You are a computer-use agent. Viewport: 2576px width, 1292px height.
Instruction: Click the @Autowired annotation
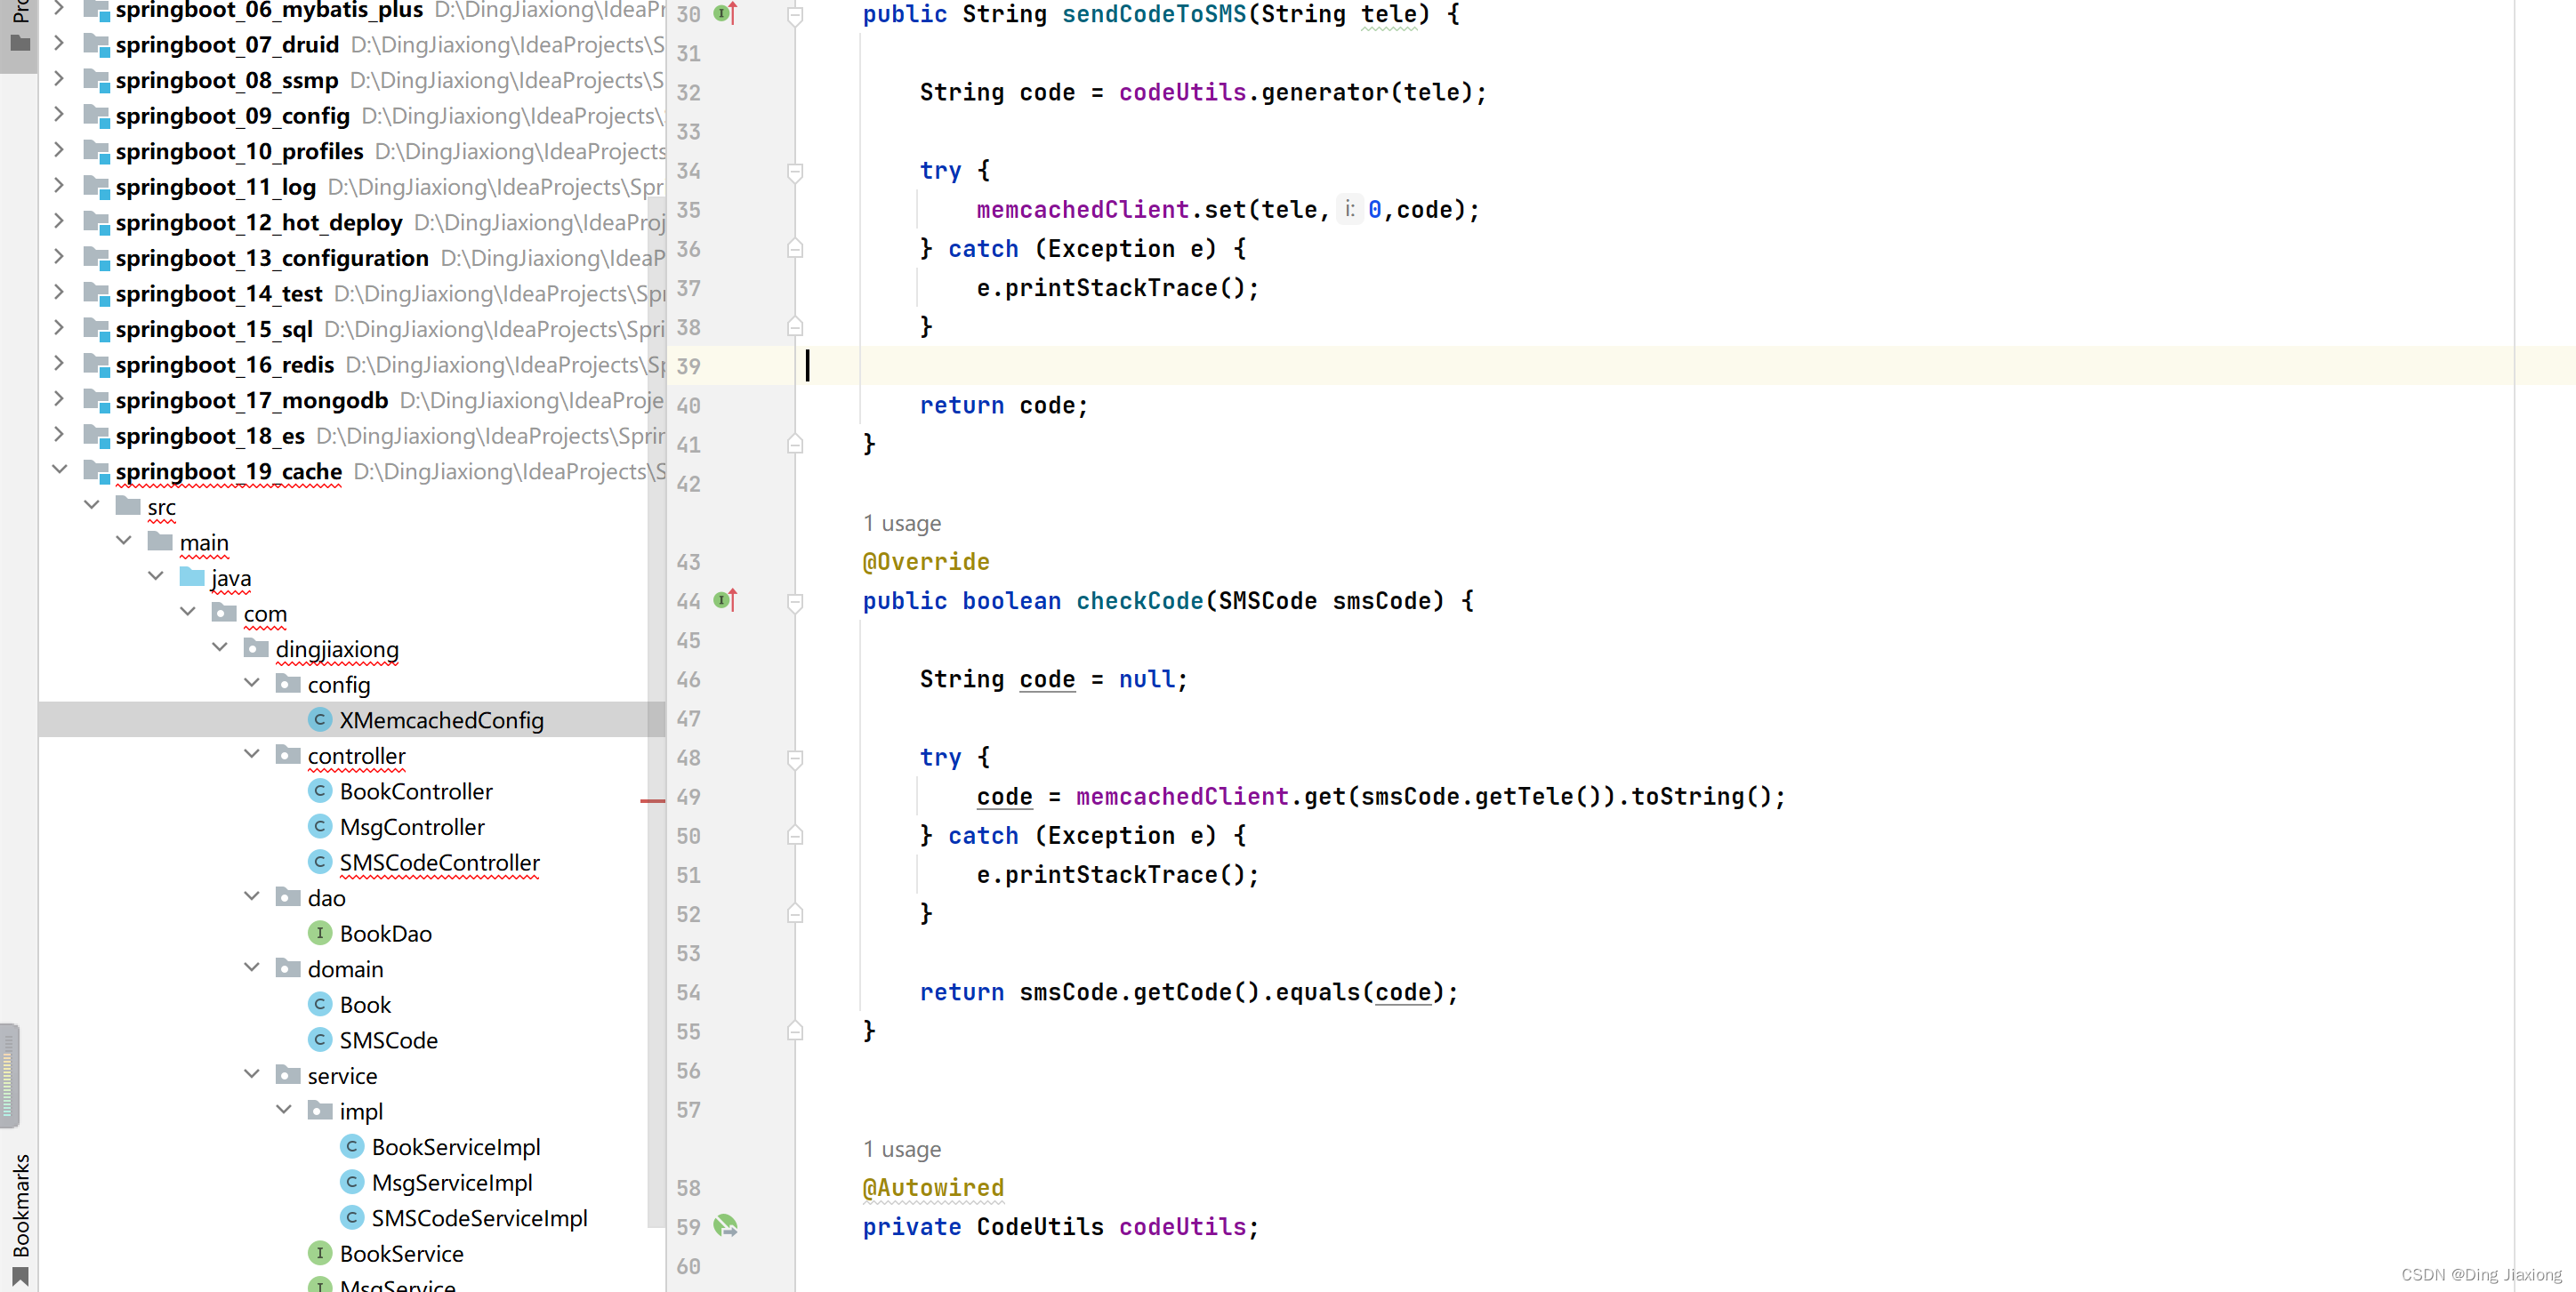click(933, 1188)
